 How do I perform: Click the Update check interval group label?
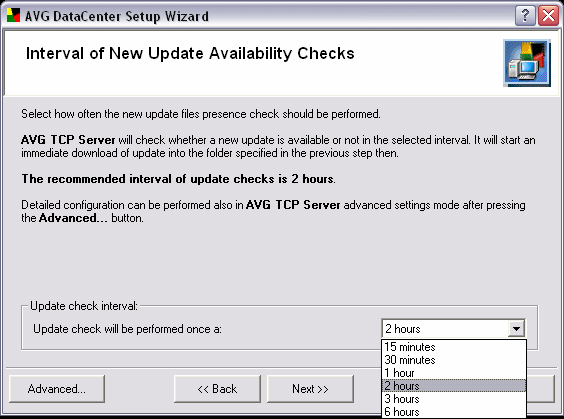pos(83,306)
